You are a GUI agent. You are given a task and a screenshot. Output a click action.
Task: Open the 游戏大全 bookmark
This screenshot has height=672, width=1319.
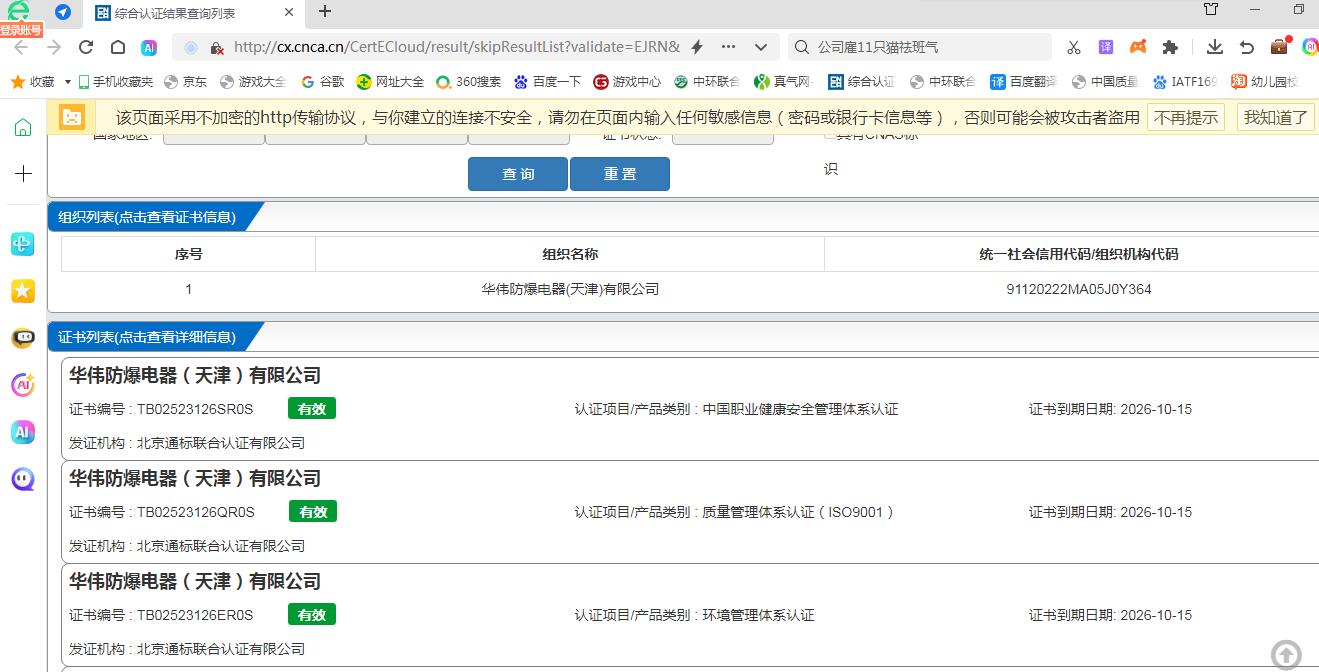point(253,82)
